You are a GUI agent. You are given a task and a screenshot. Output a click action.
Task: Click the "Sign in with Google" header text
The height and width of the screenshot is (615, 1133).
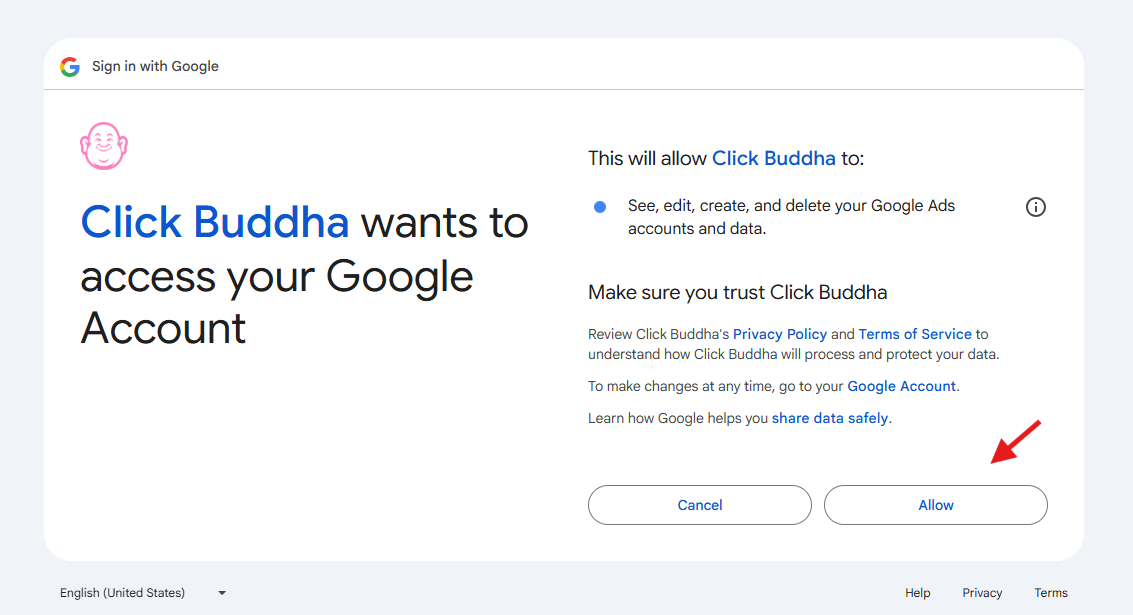[155, 67]
